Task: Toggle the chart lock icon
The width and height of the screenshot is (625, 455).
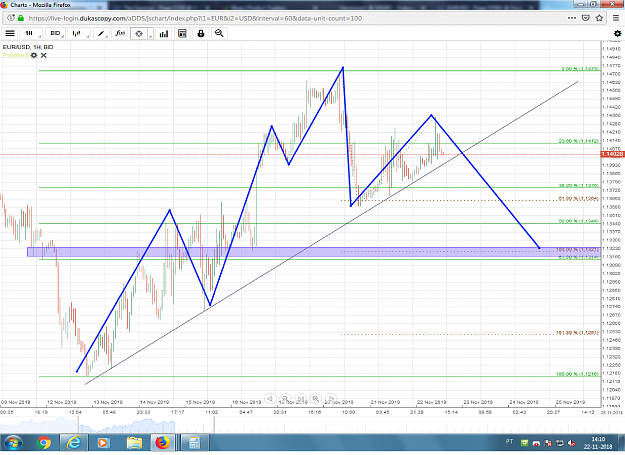Action: tap(200, 33)
